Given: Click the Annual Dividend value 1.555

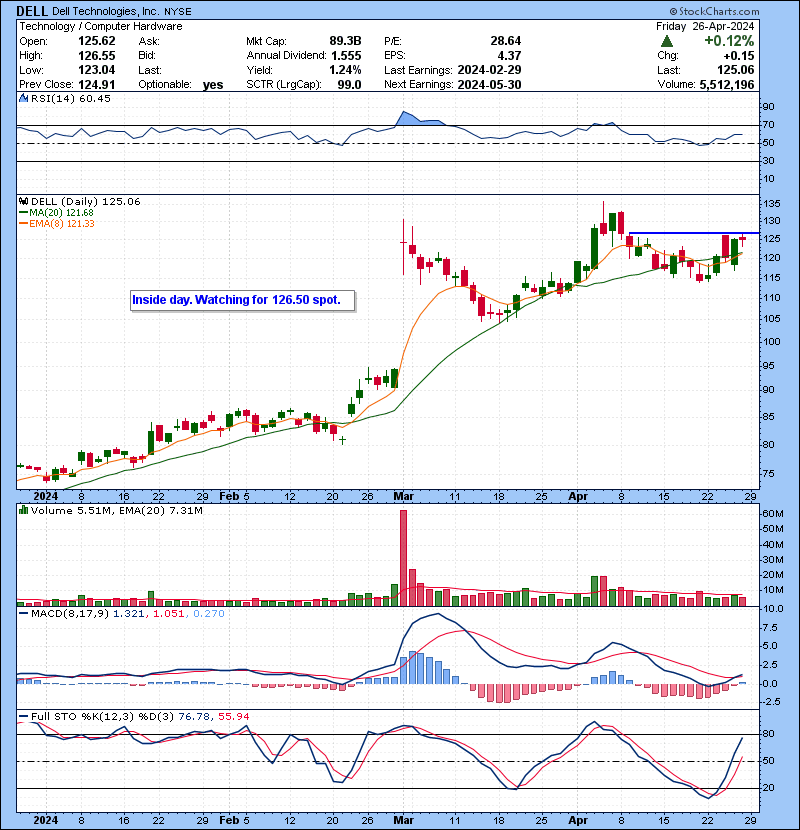Looking at the screenshot, I should tap(346, 56).
